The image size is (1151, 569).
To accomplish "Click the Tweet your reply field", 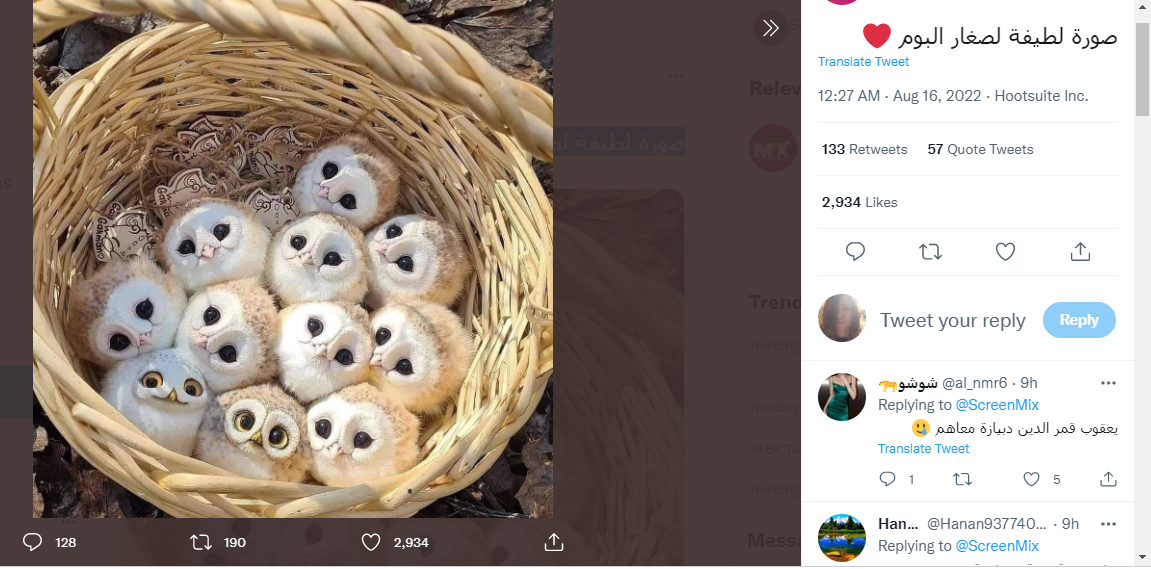I will click(952, 320).
